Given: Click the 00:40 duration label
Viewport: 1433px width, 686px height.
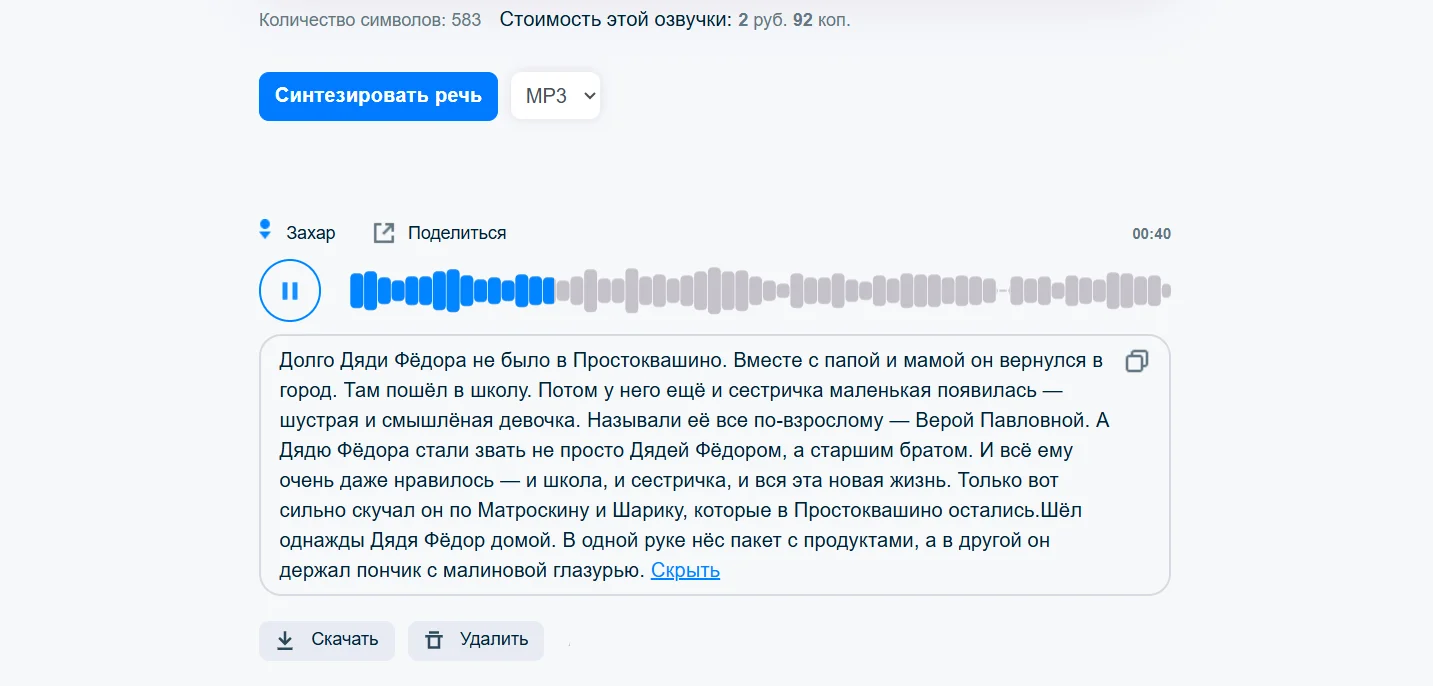Looking at the screenshot, I should coord(1151,234).
